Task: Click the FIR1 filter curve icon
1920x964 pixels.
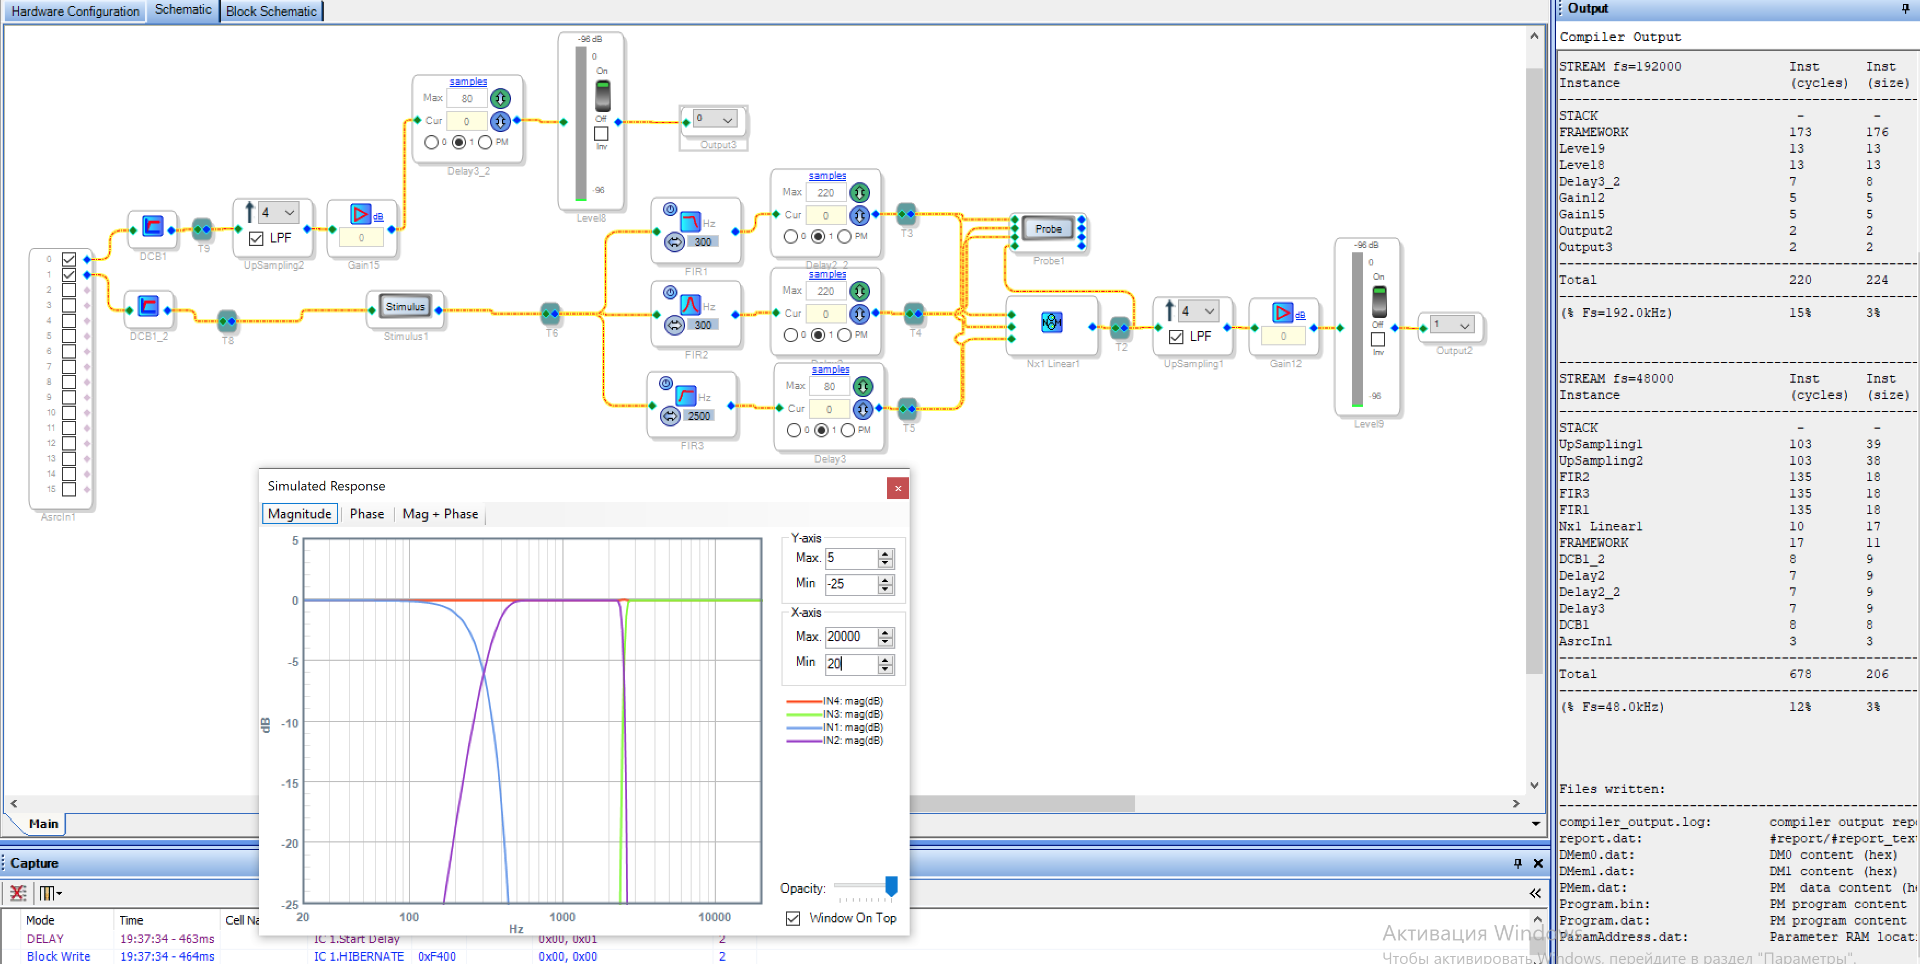Action: click(690, 221)
